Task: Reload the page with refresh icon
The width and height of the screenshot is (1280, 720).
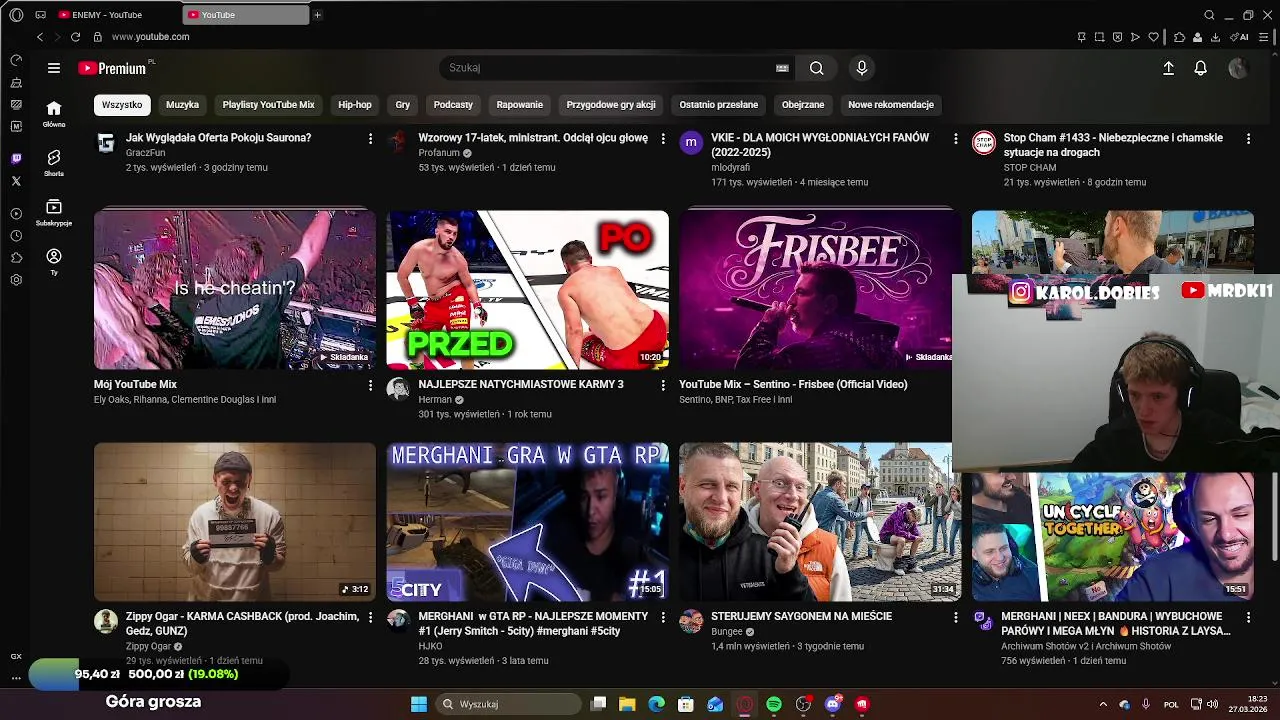Action: click(x=75, y=37)
